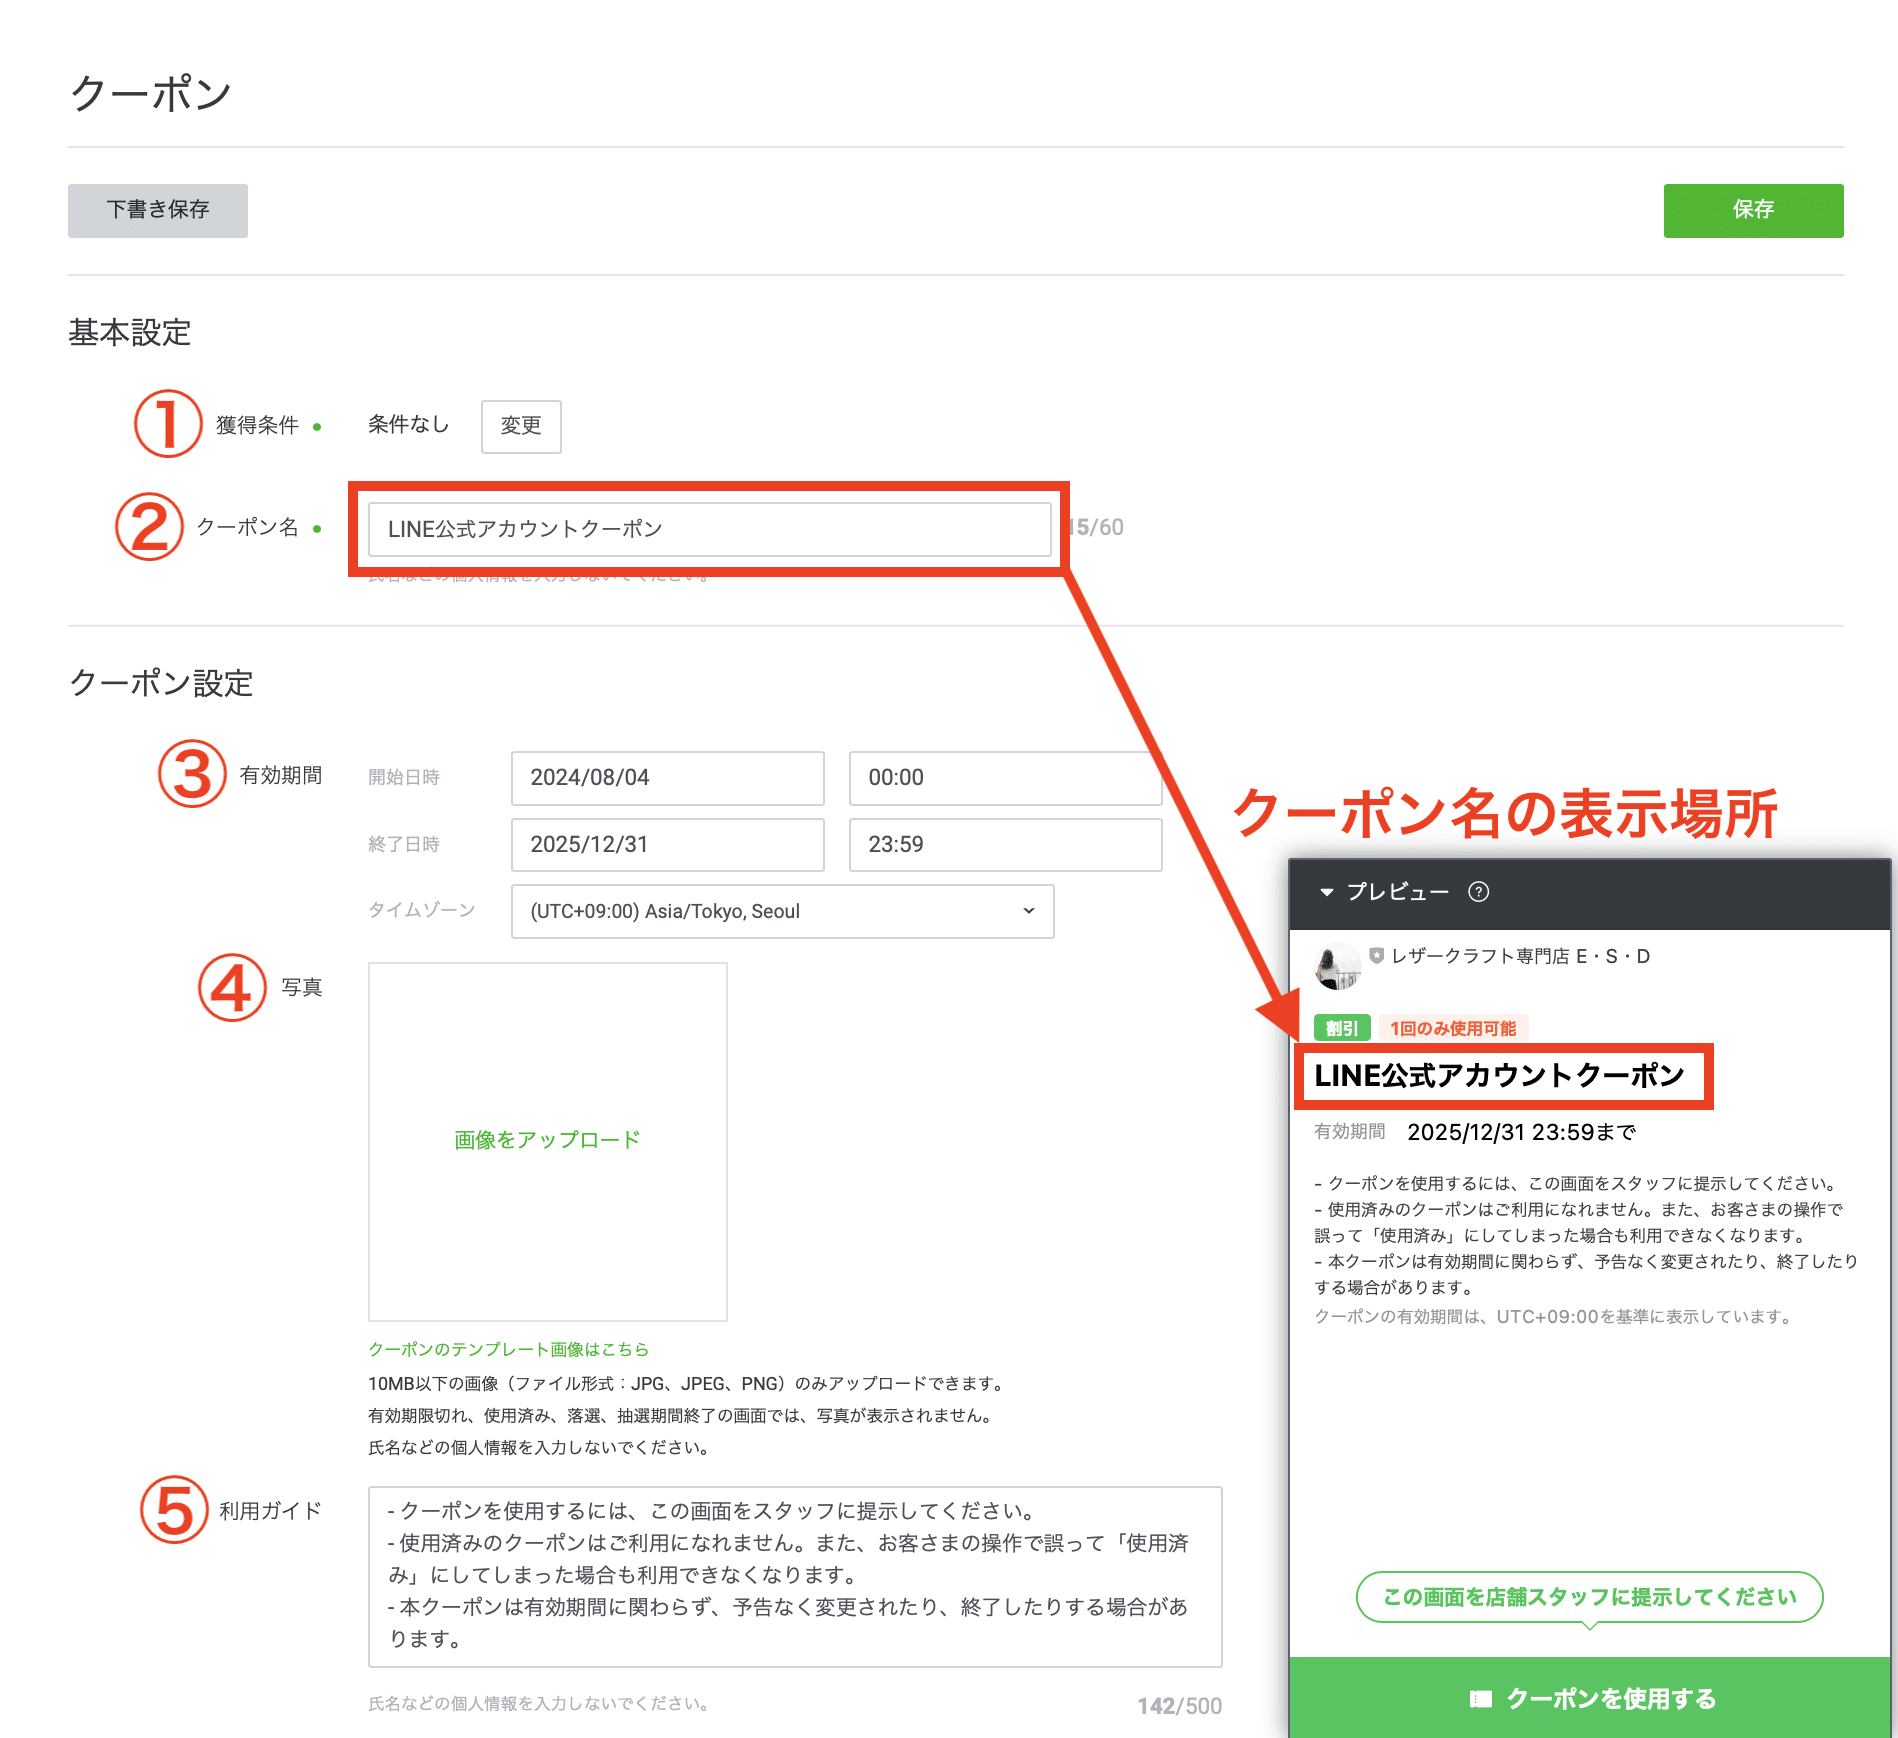Image resolution: width=1898 pixels, height=1738 pixels.
Task: Click inside the 利用ガイド text area
Action: pyautogui.click(x=794, y=1576)
